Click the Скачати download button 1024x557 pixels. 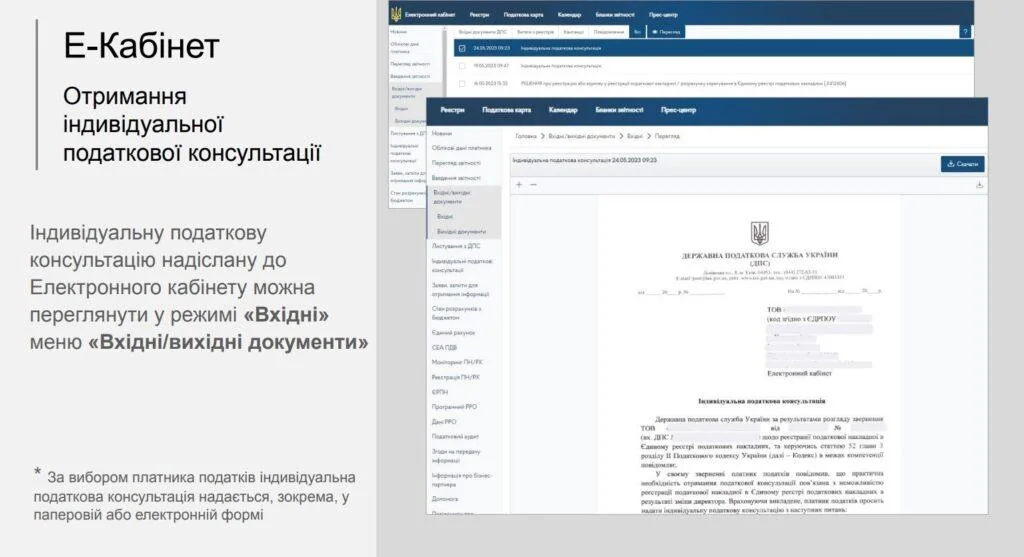point(963,164)
